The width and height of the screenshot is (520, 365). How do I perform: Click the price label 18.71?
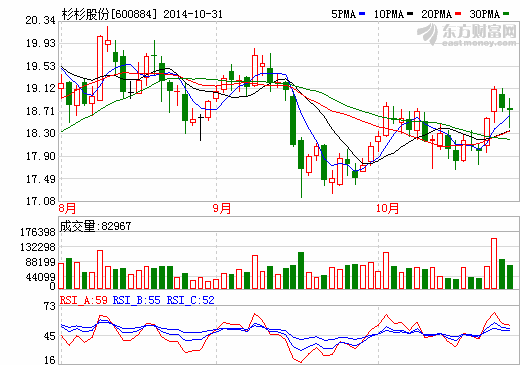tap(41, 111)
